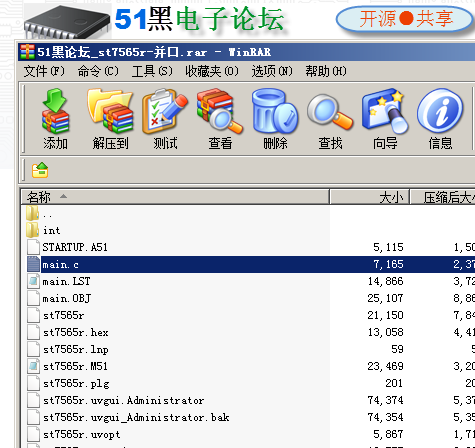This screenshot has height=448, width=475.
Task: Select the int folder name
Action: [x=52, y=230]
